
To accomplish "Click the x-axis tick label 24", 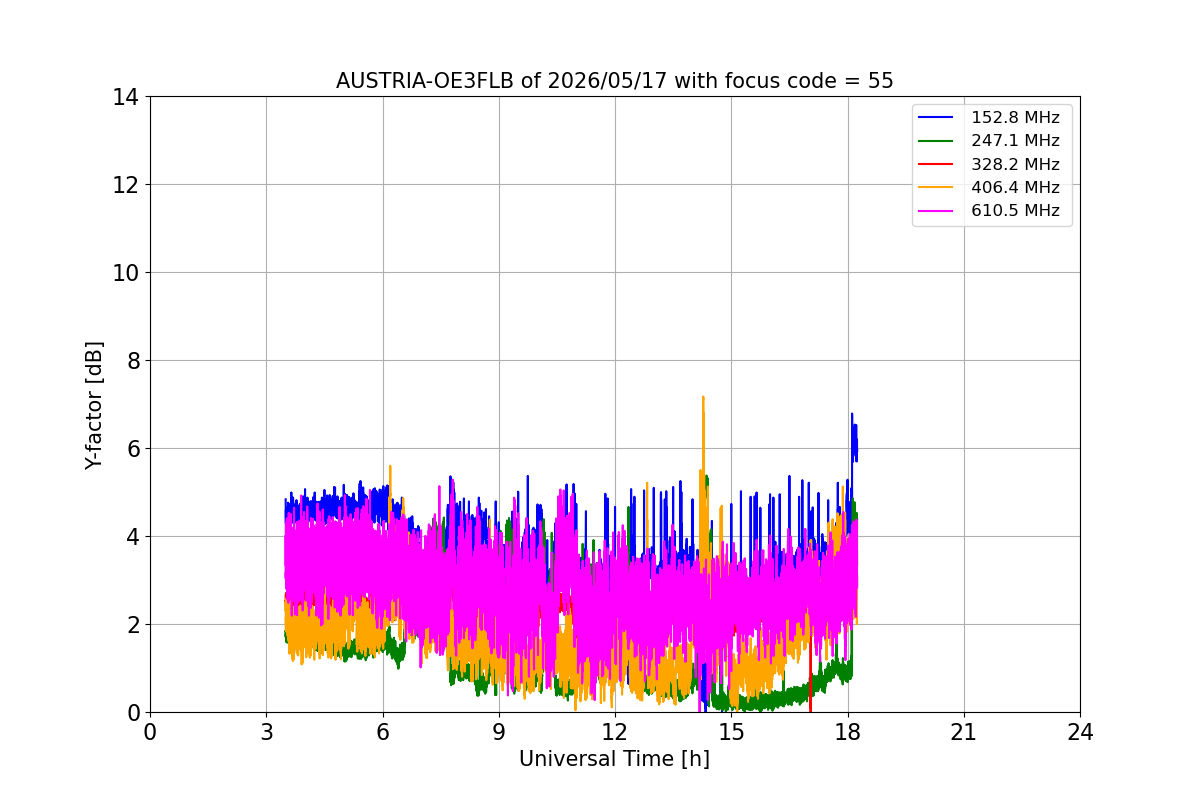I will [x=1079, y=732].
